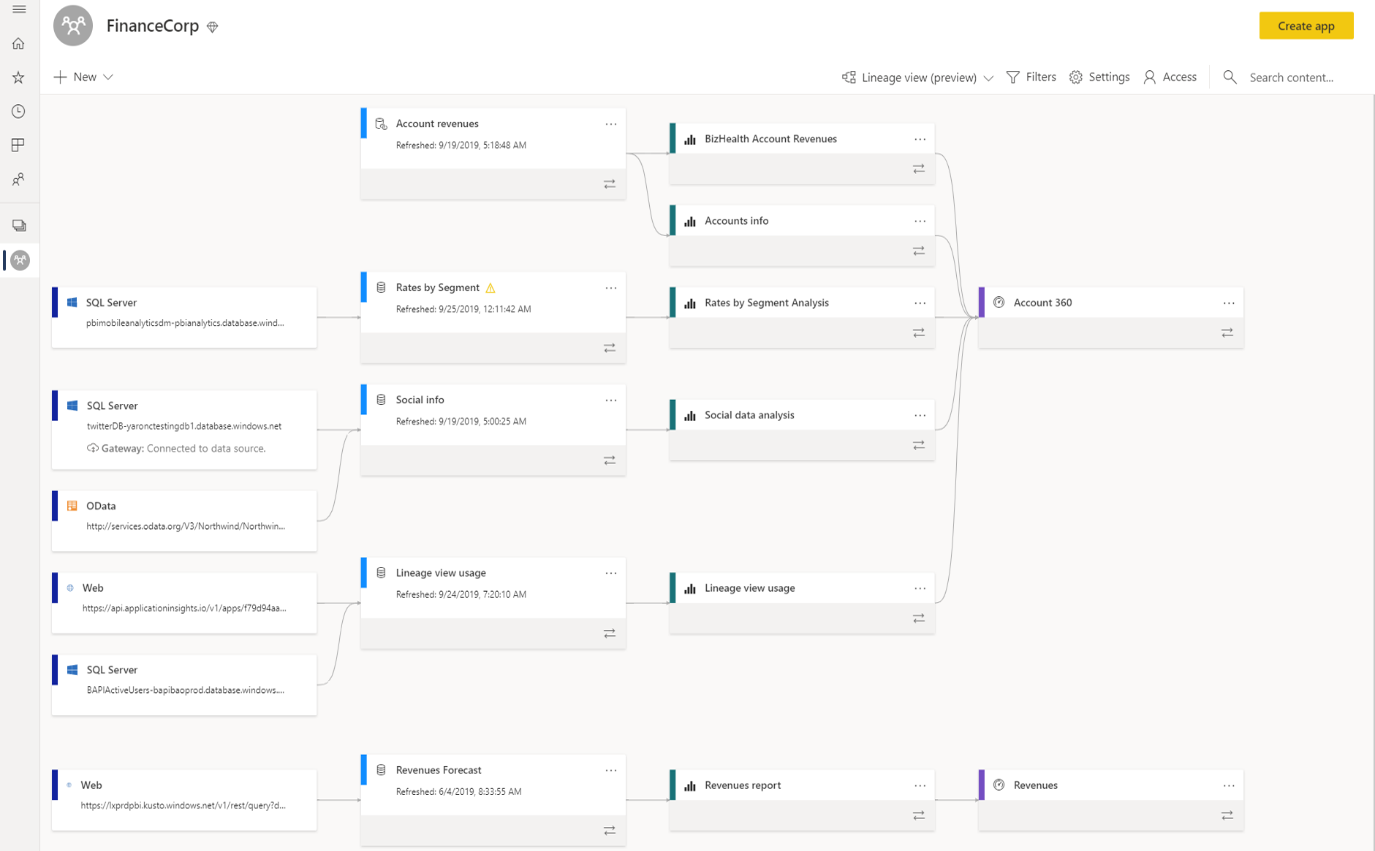Viewport: 1375px width, 851px height.
Task: Show lineage for Social info dataset
Action: pos(609,460)
